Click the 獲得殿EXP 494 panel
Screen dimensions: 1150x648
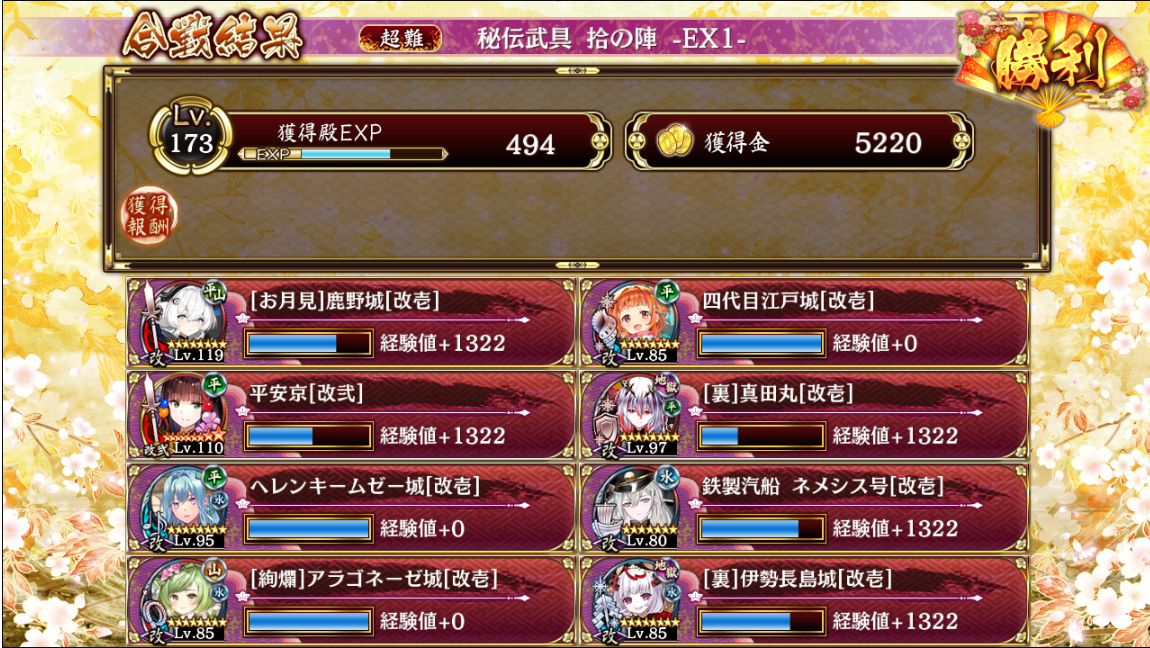tap(414, 141)
